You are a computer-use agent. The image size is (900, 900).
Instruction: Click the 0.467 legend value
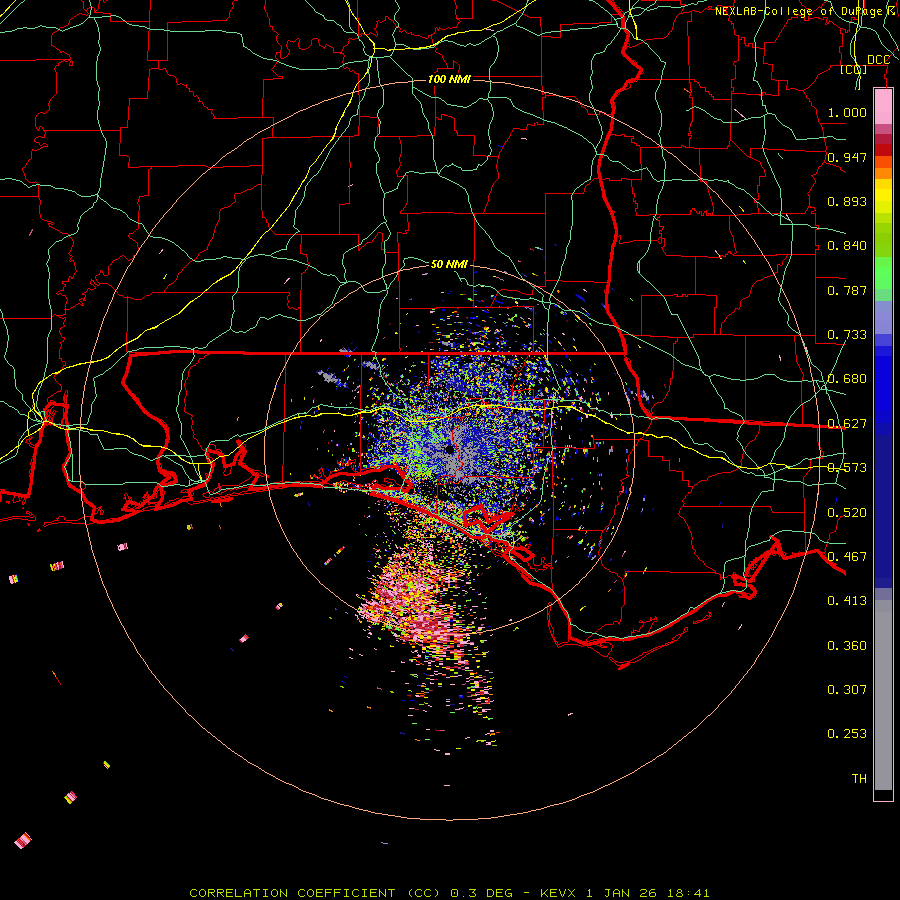[x=847, y=557]
